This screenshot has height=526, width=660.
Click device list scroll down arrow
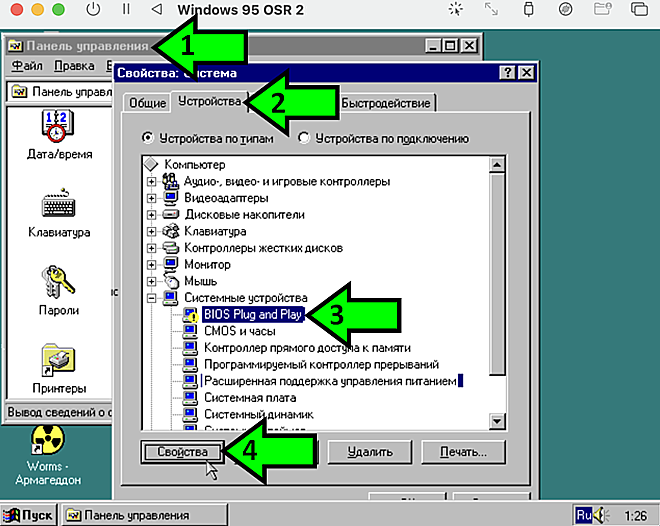tap(497, 421)
